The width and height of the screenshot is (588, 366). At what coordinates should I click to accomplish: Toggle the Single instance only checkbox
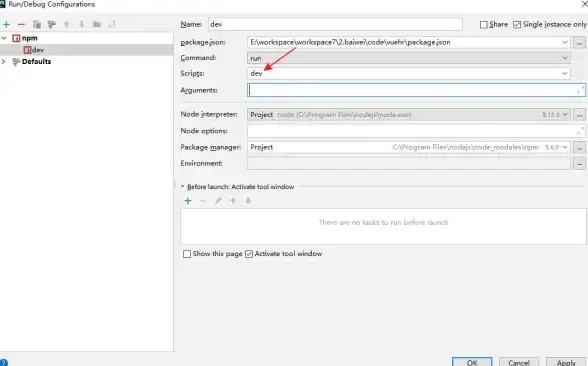517,25
